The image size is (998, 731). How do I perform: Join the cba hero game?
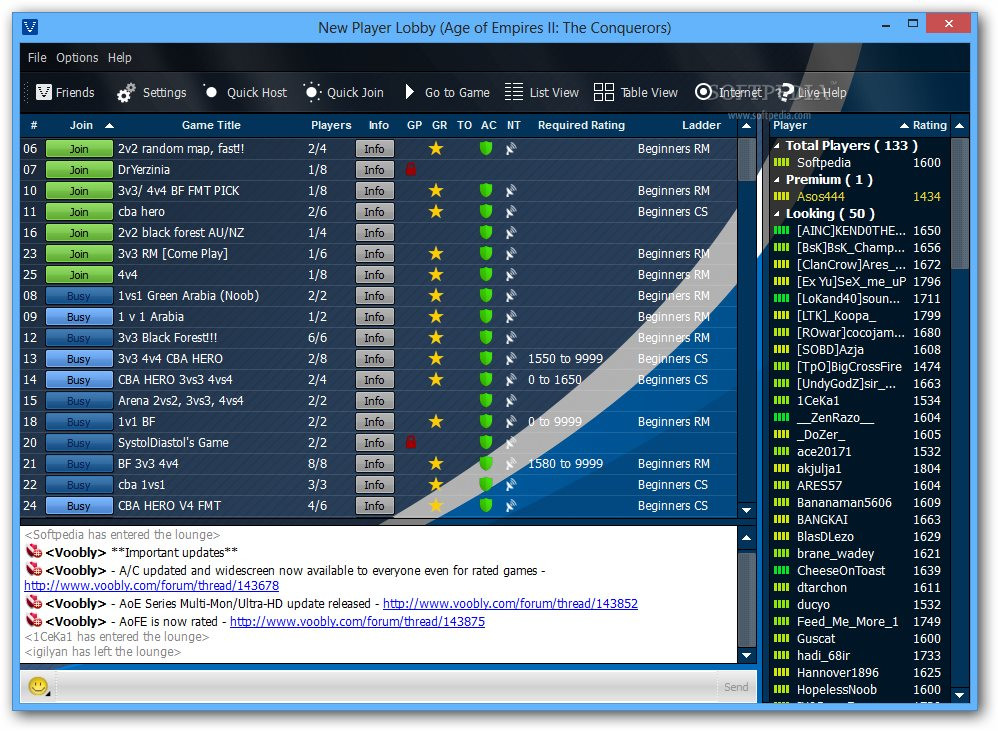pos(79,211)
